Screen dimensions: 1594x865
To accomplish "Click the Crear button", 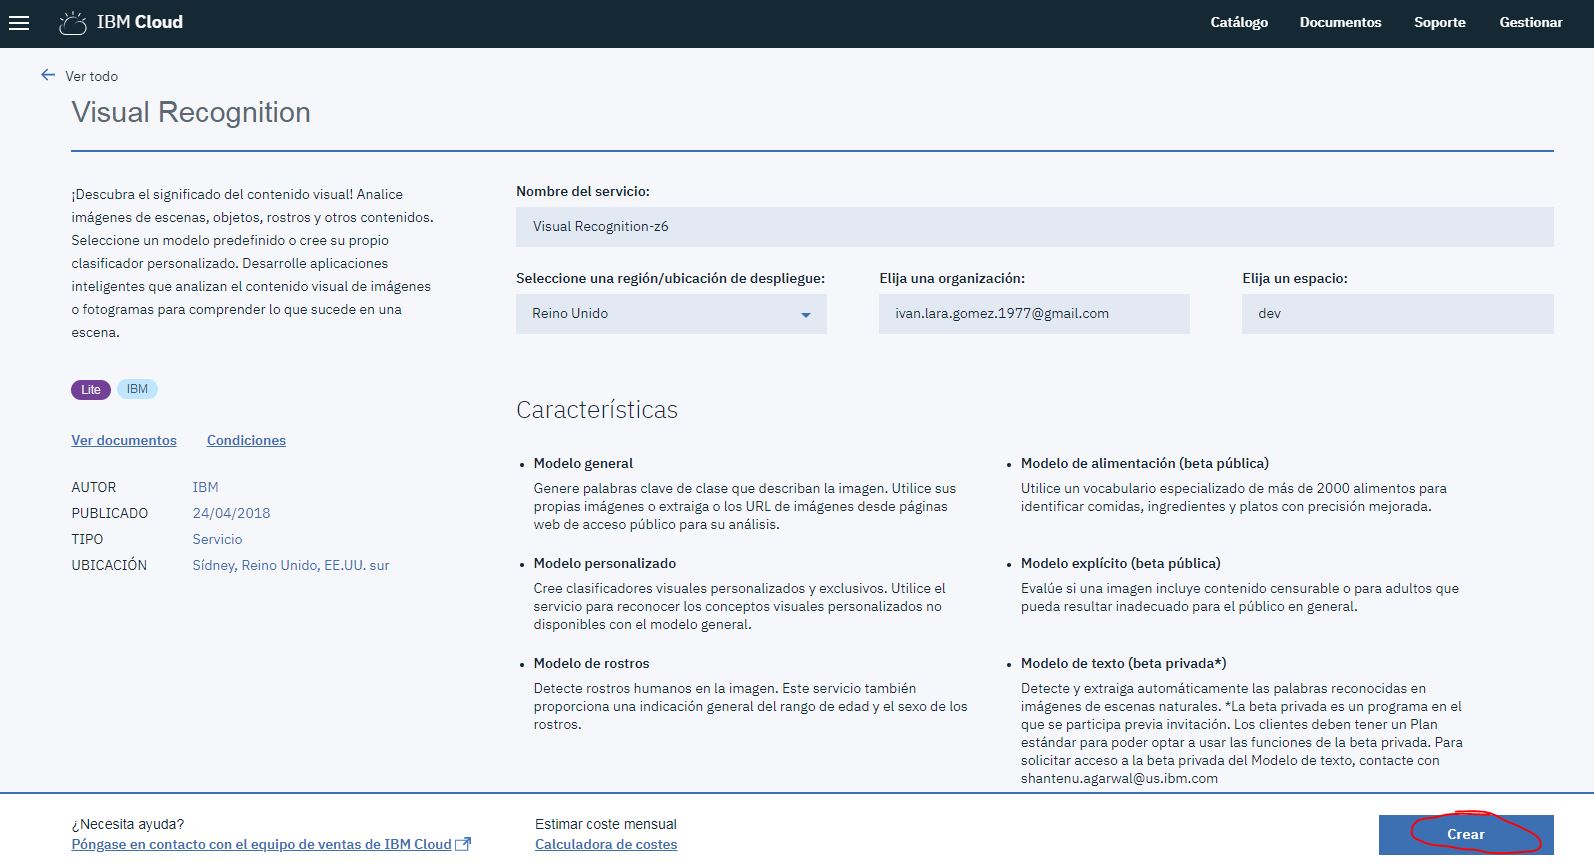I will 1466,834.
